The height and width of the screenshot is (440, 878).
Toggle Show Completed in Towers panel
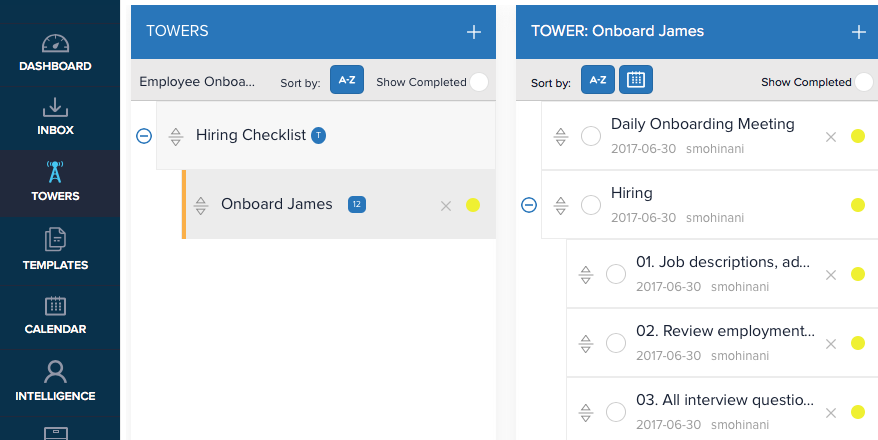point(479,82)
